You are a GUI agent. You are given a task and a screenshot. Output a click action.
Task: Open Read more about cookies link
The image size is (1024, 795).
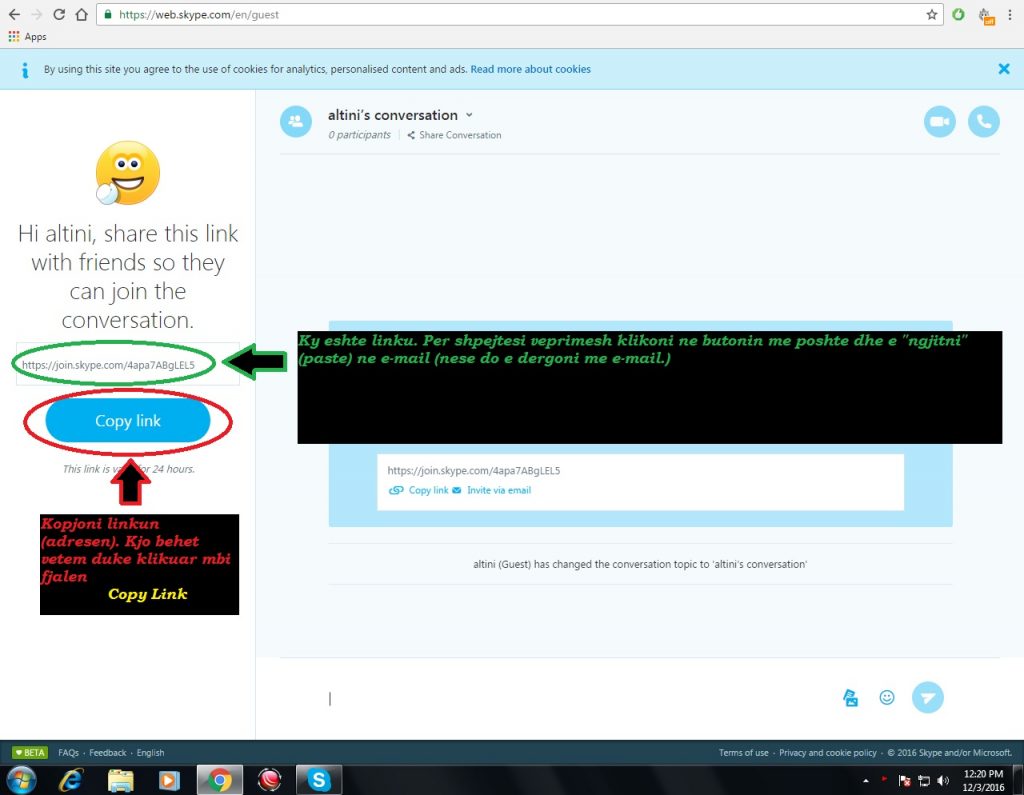point(530,69)
